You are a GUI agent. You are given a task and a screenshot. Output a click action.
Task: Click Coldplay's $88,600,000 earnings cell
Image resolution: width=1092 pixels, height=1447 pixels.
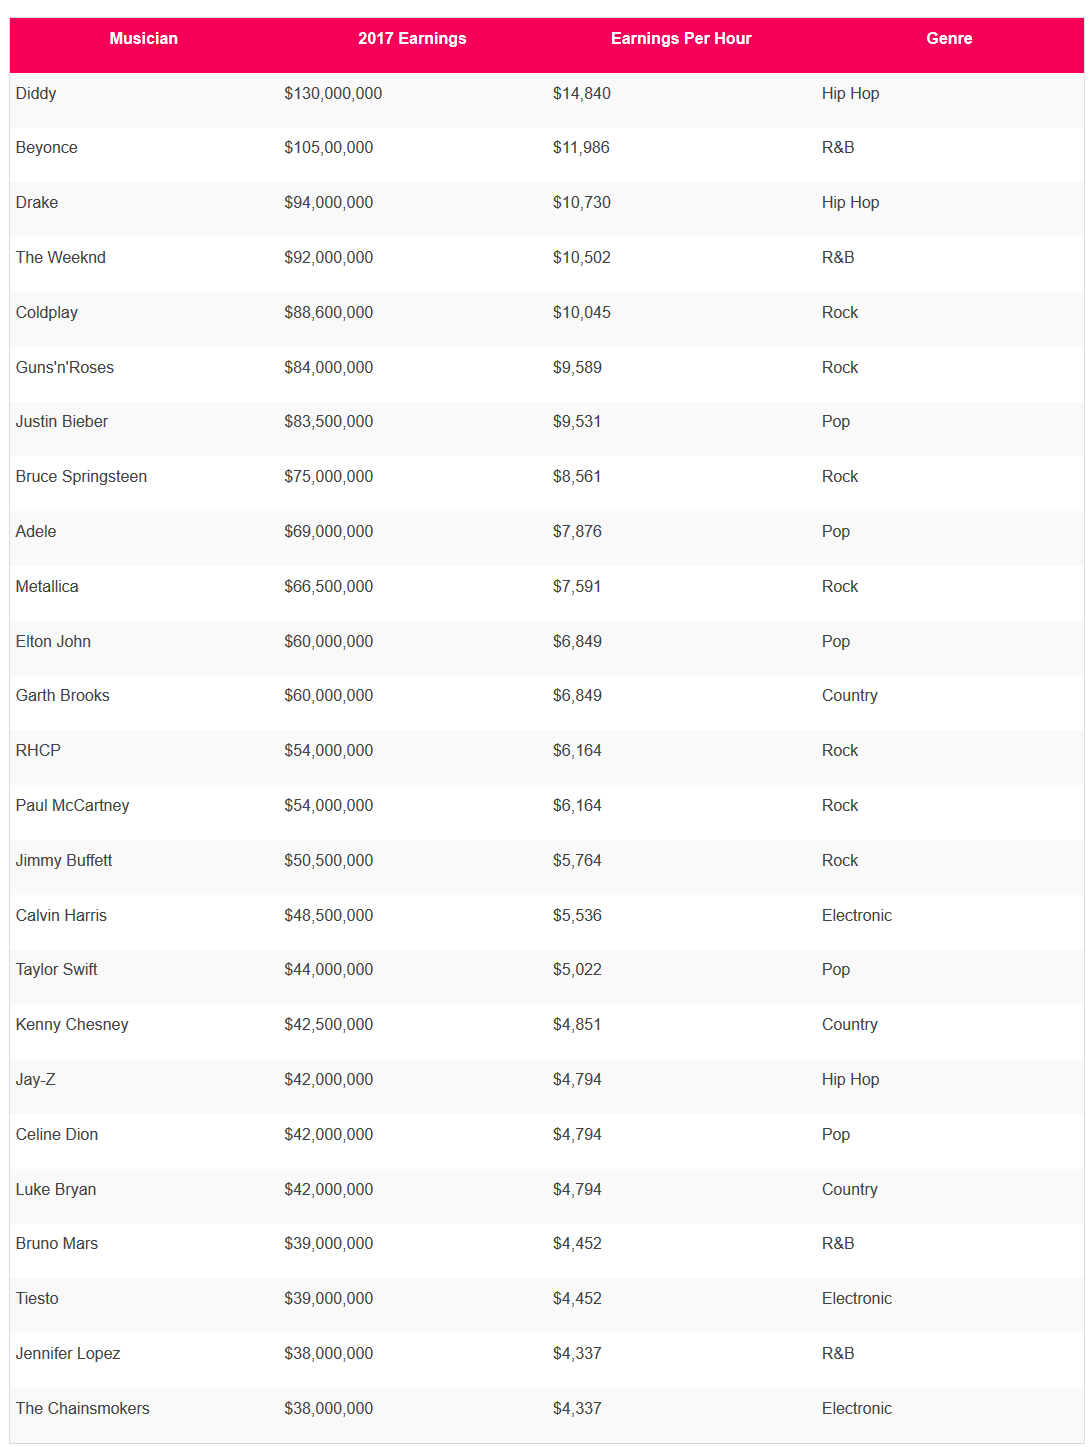[328, 313]
